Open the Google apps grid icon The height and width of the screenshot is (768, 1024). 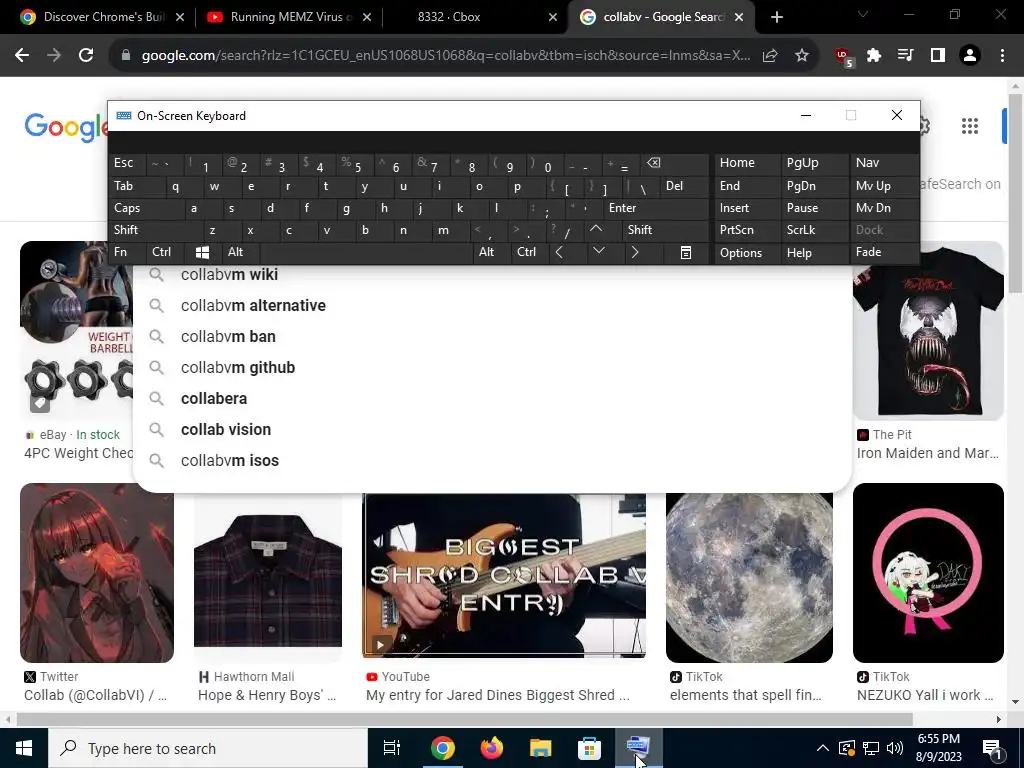pos(970,126)
